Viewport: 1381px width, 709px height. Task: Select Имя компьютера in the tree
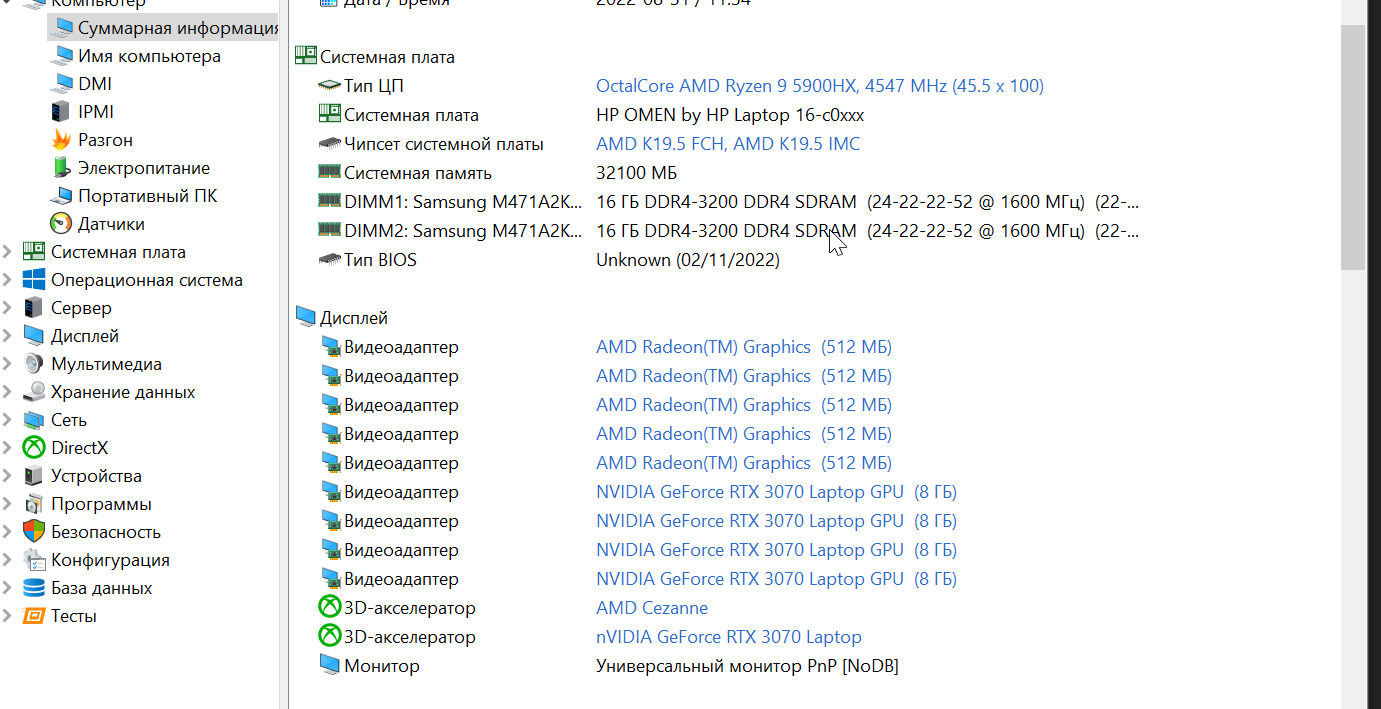point(149,56)
